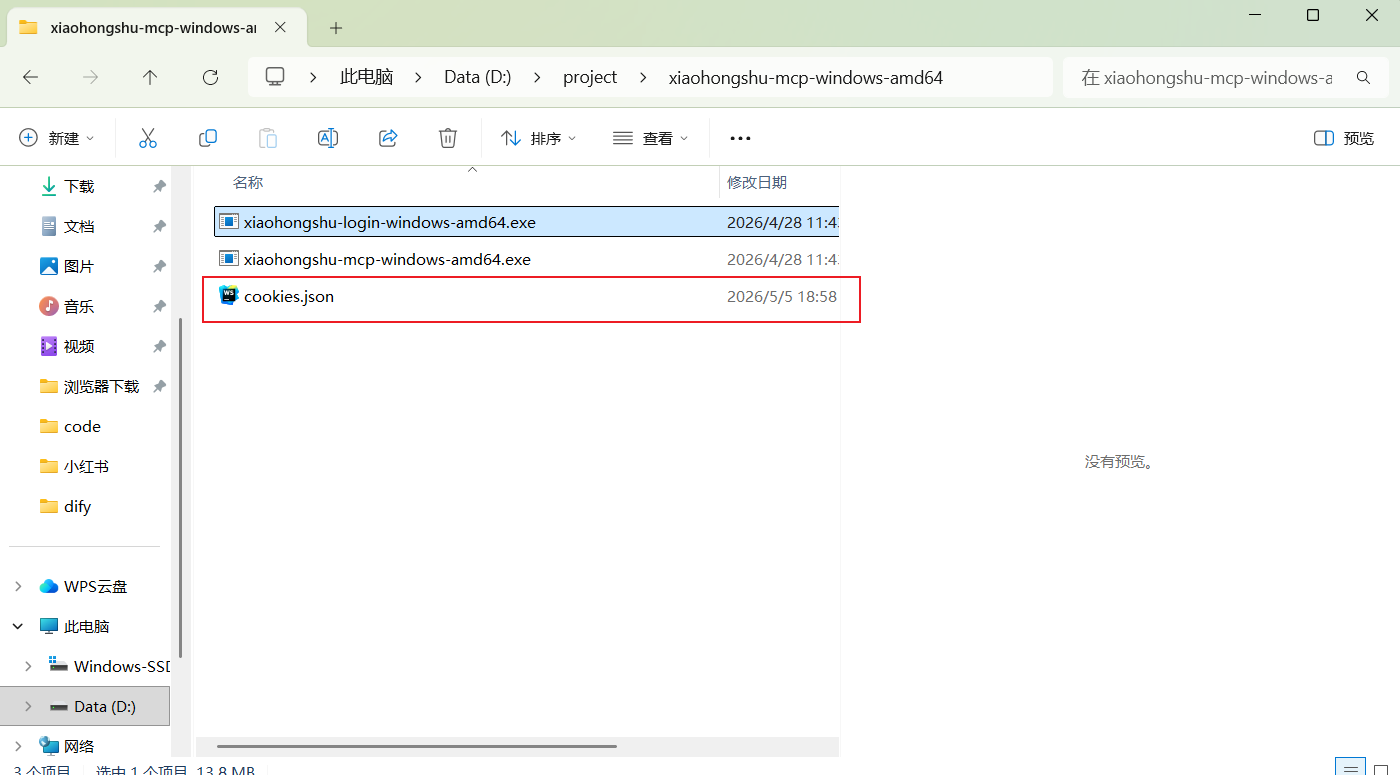Open 文档 in navigation pane

tap(79, 226)
